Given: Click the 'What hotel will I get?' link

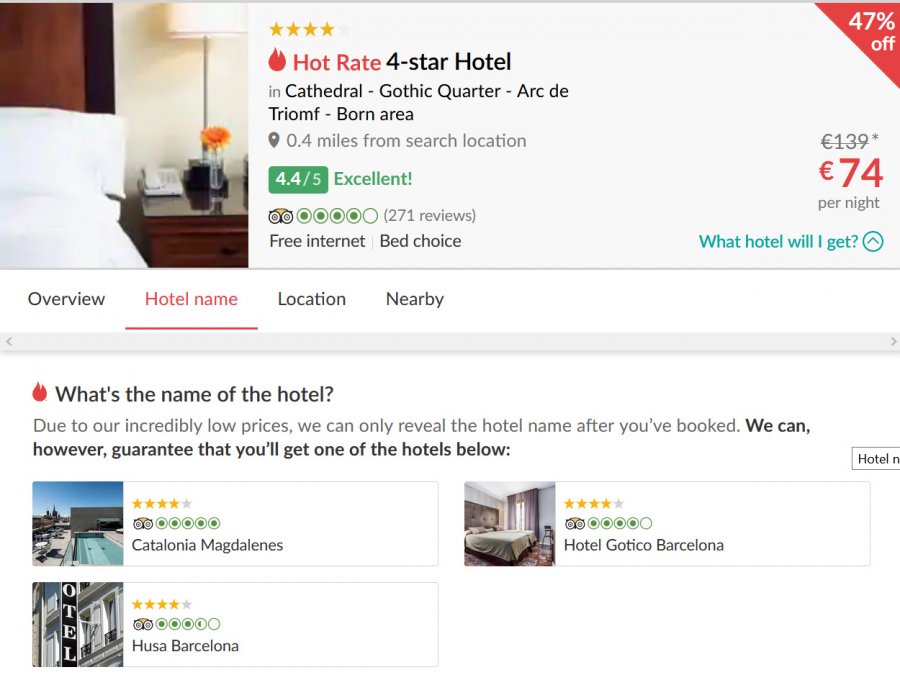Looking at the screenshot, I should [778, 241].
